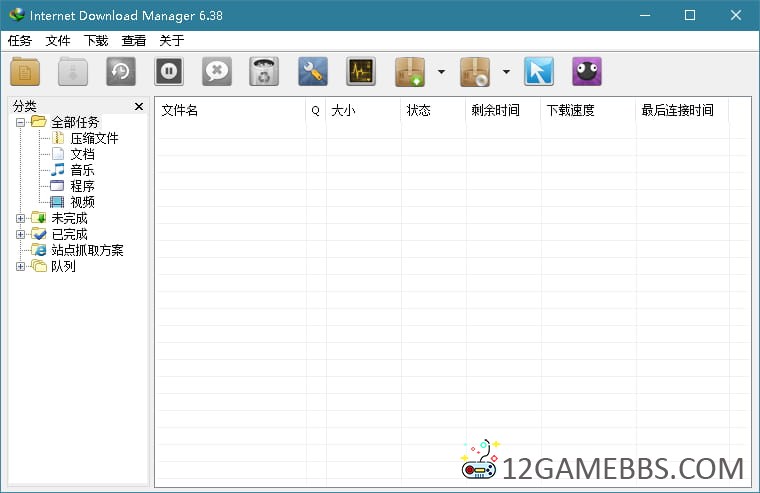Select the 程序 category
The width and height of the screenshot is (760, 493).
[x=82, y=186]
